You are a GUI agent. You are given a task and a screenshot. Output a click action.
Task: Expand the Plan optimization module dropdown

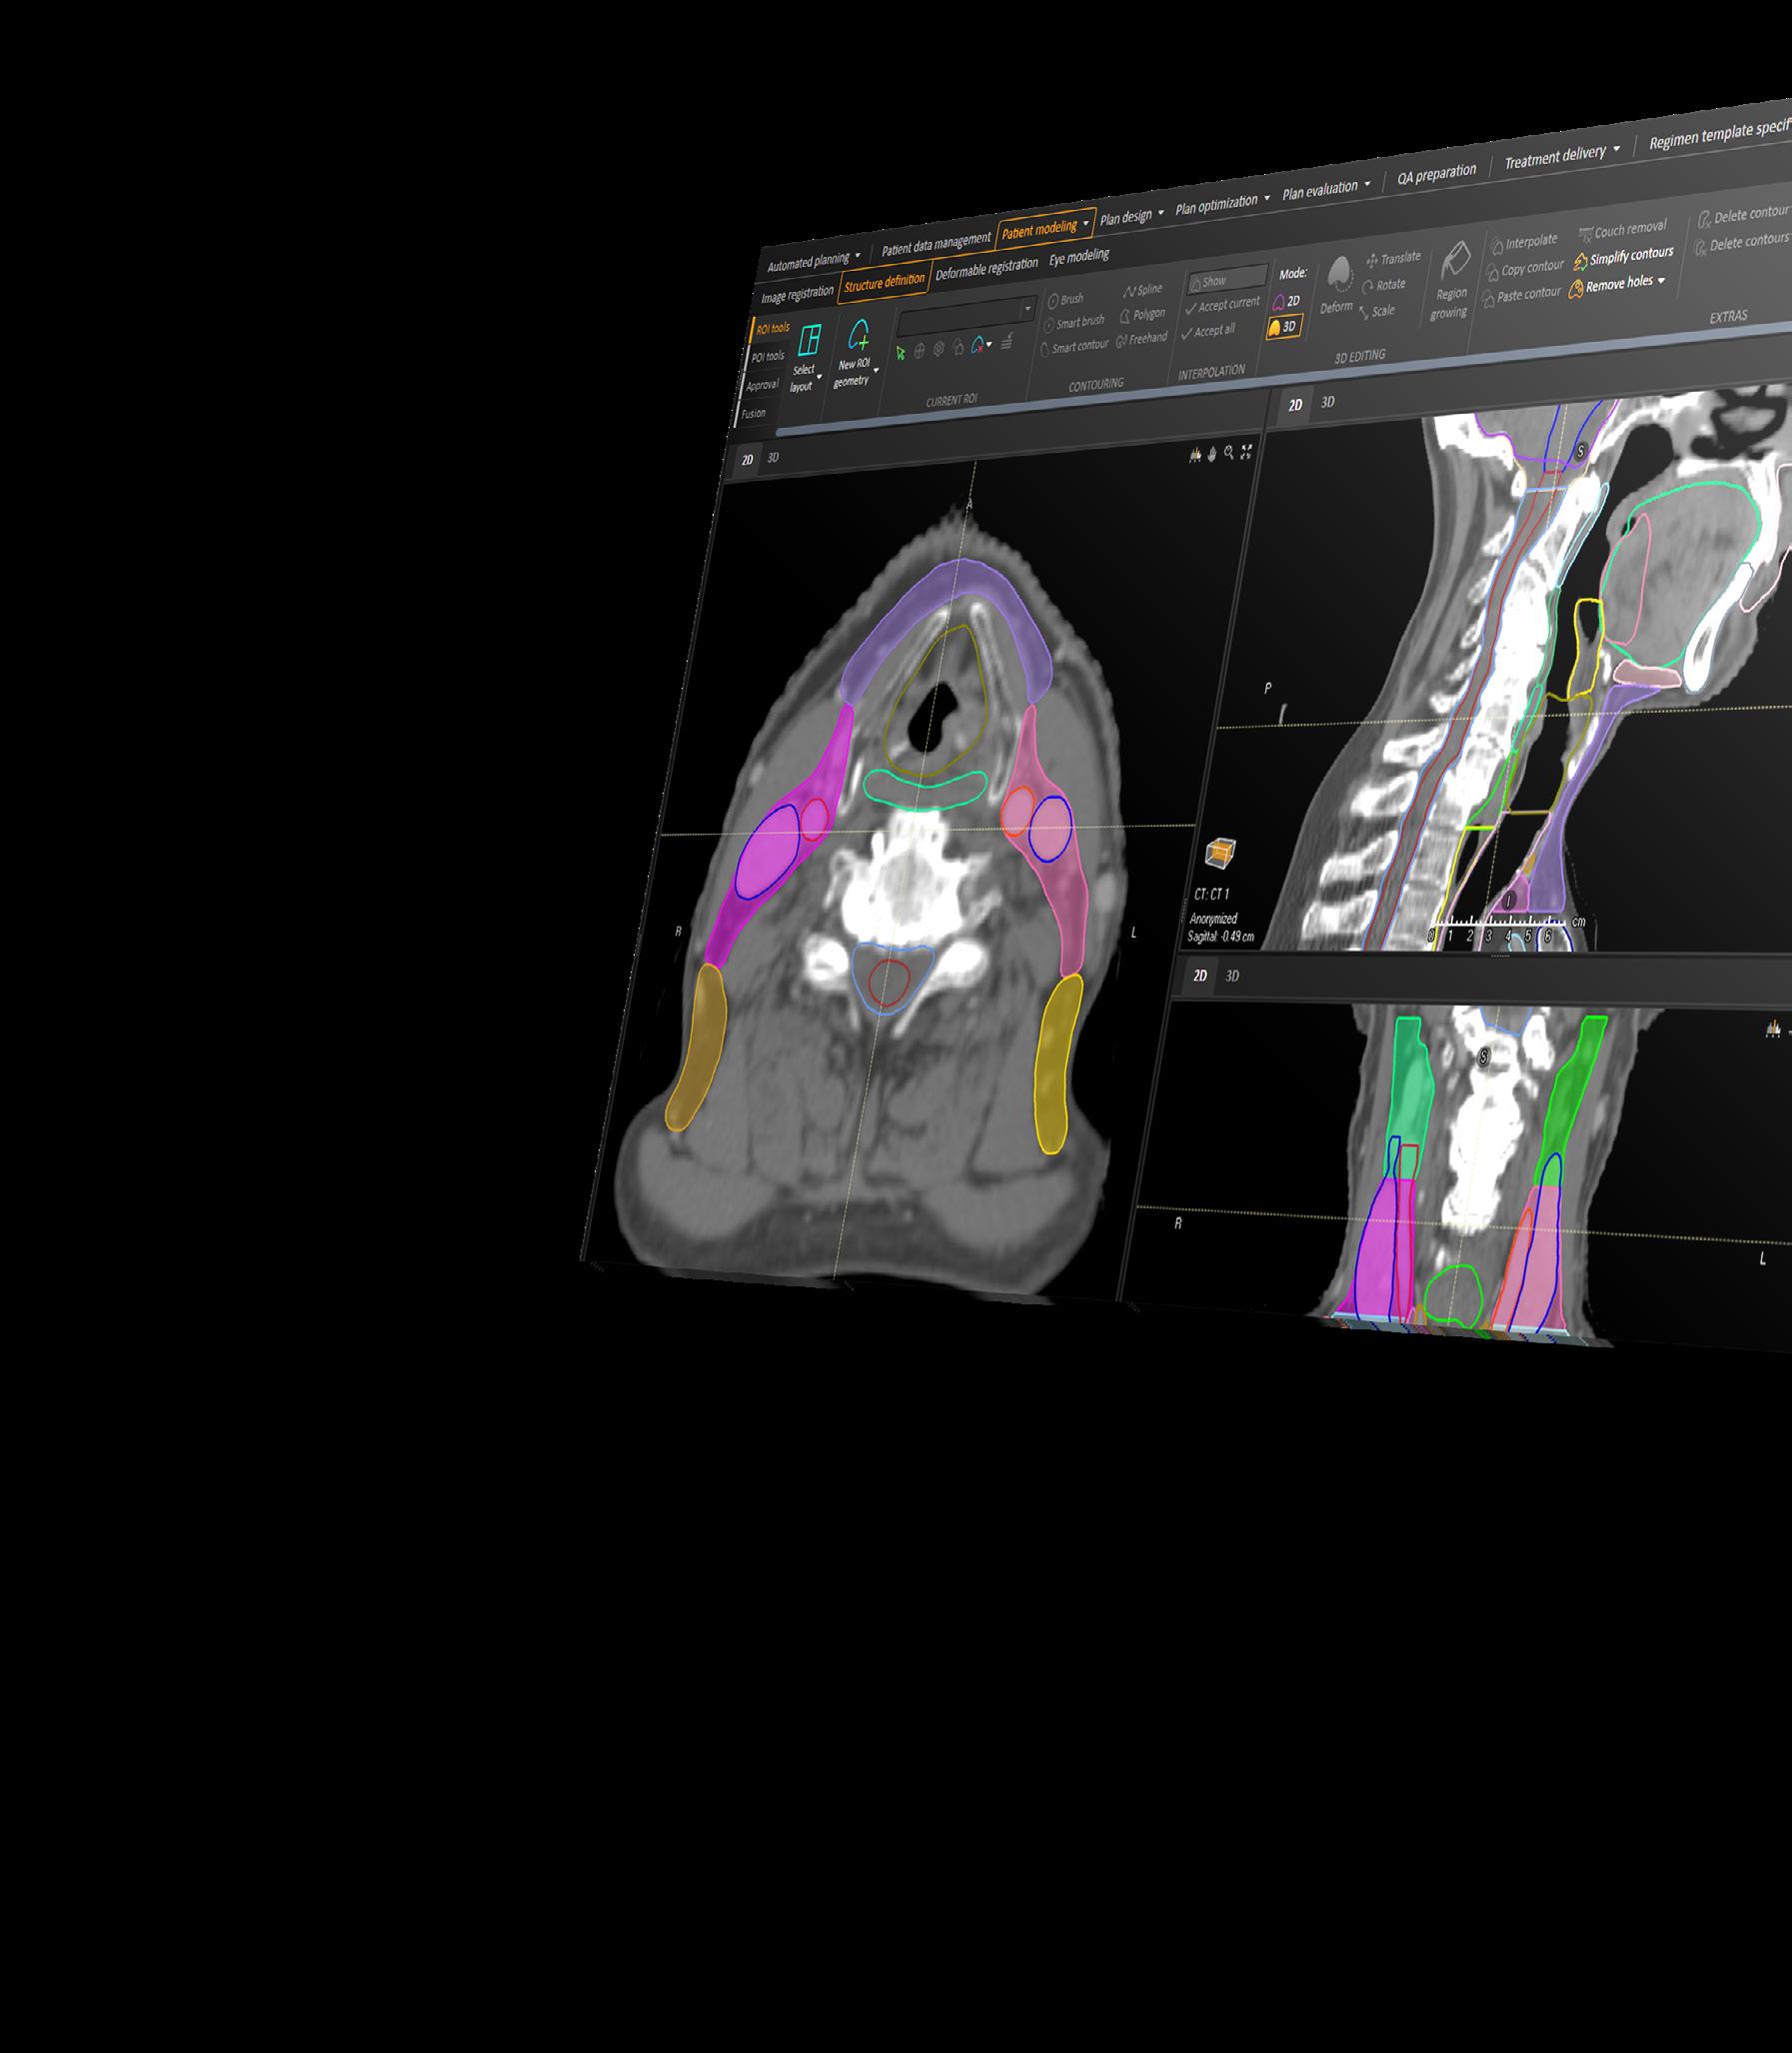[x=1267, y=198]
